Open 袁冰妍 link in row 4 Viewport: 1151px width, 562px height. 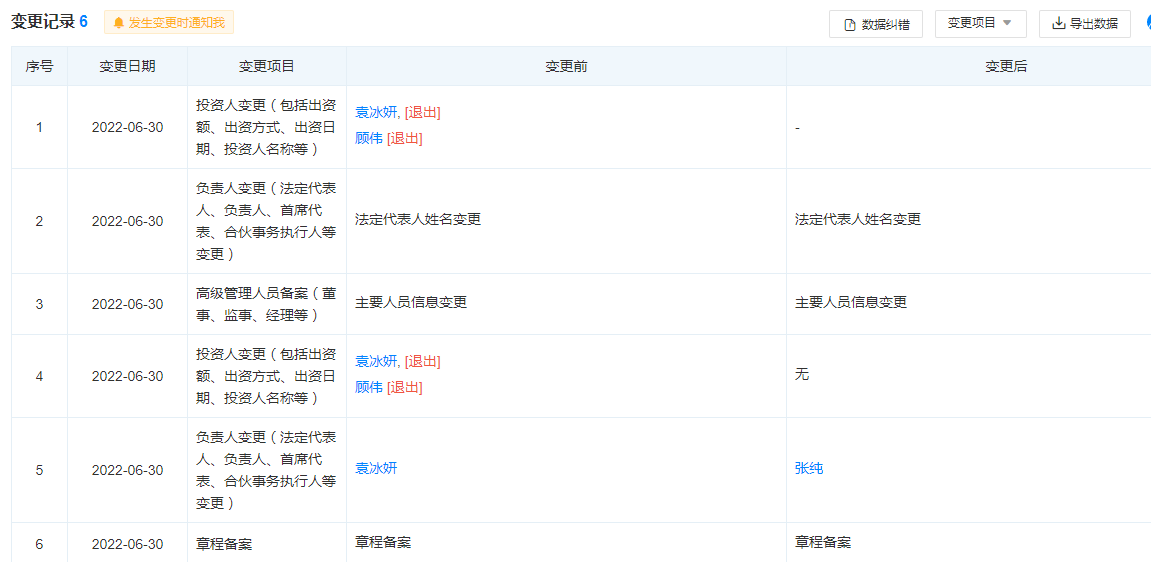coord(376,361)
